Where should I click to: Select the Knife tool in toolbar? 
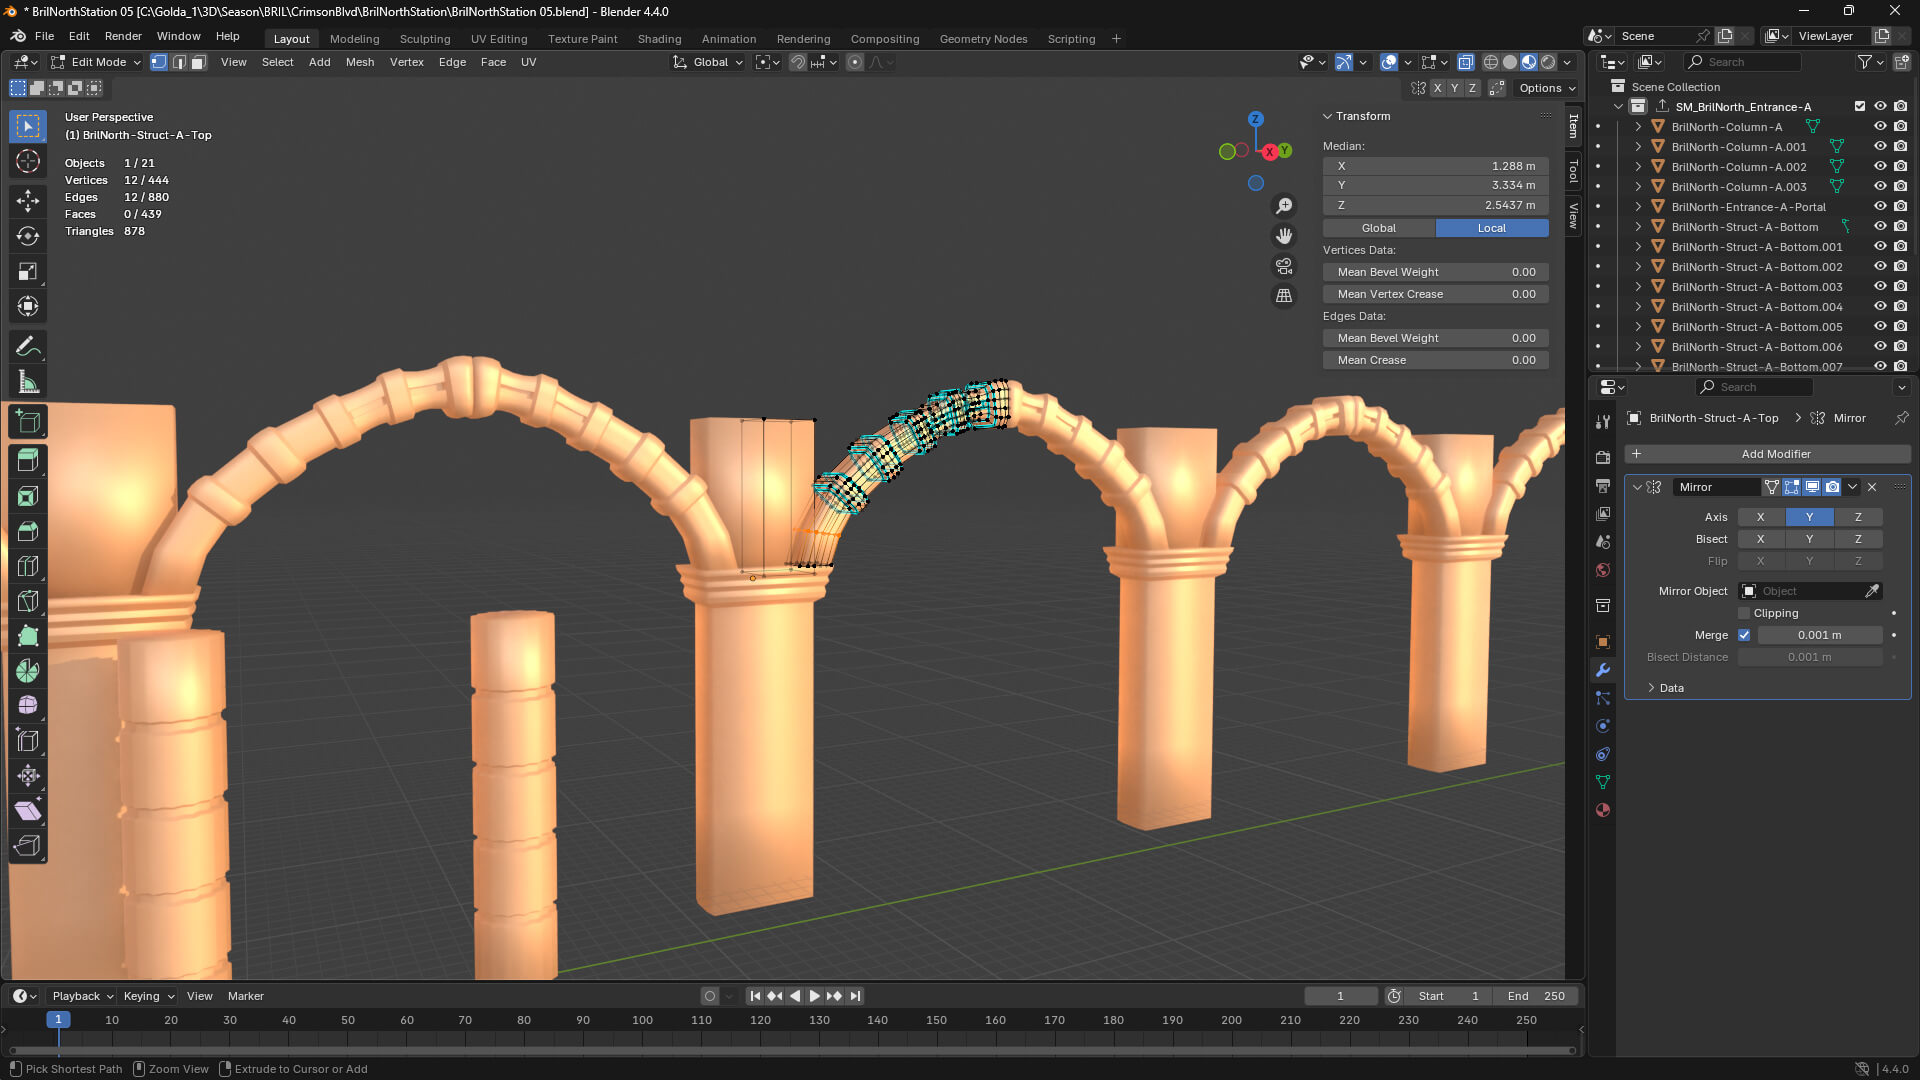tap(28, 601)
